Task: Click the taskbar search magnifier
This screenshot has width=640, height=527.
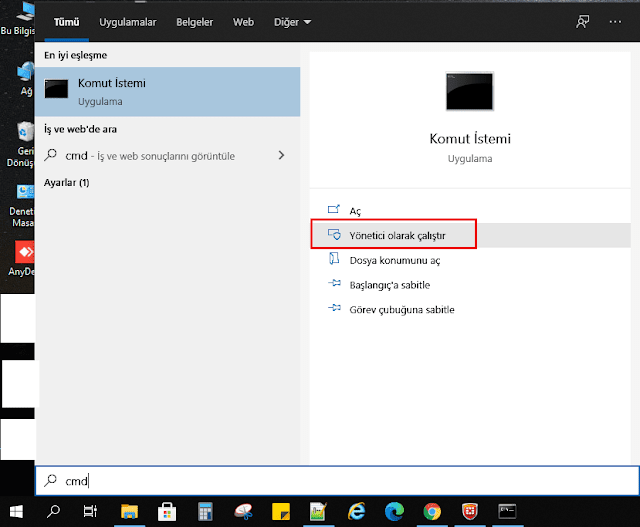Action: tap(53, 511)
